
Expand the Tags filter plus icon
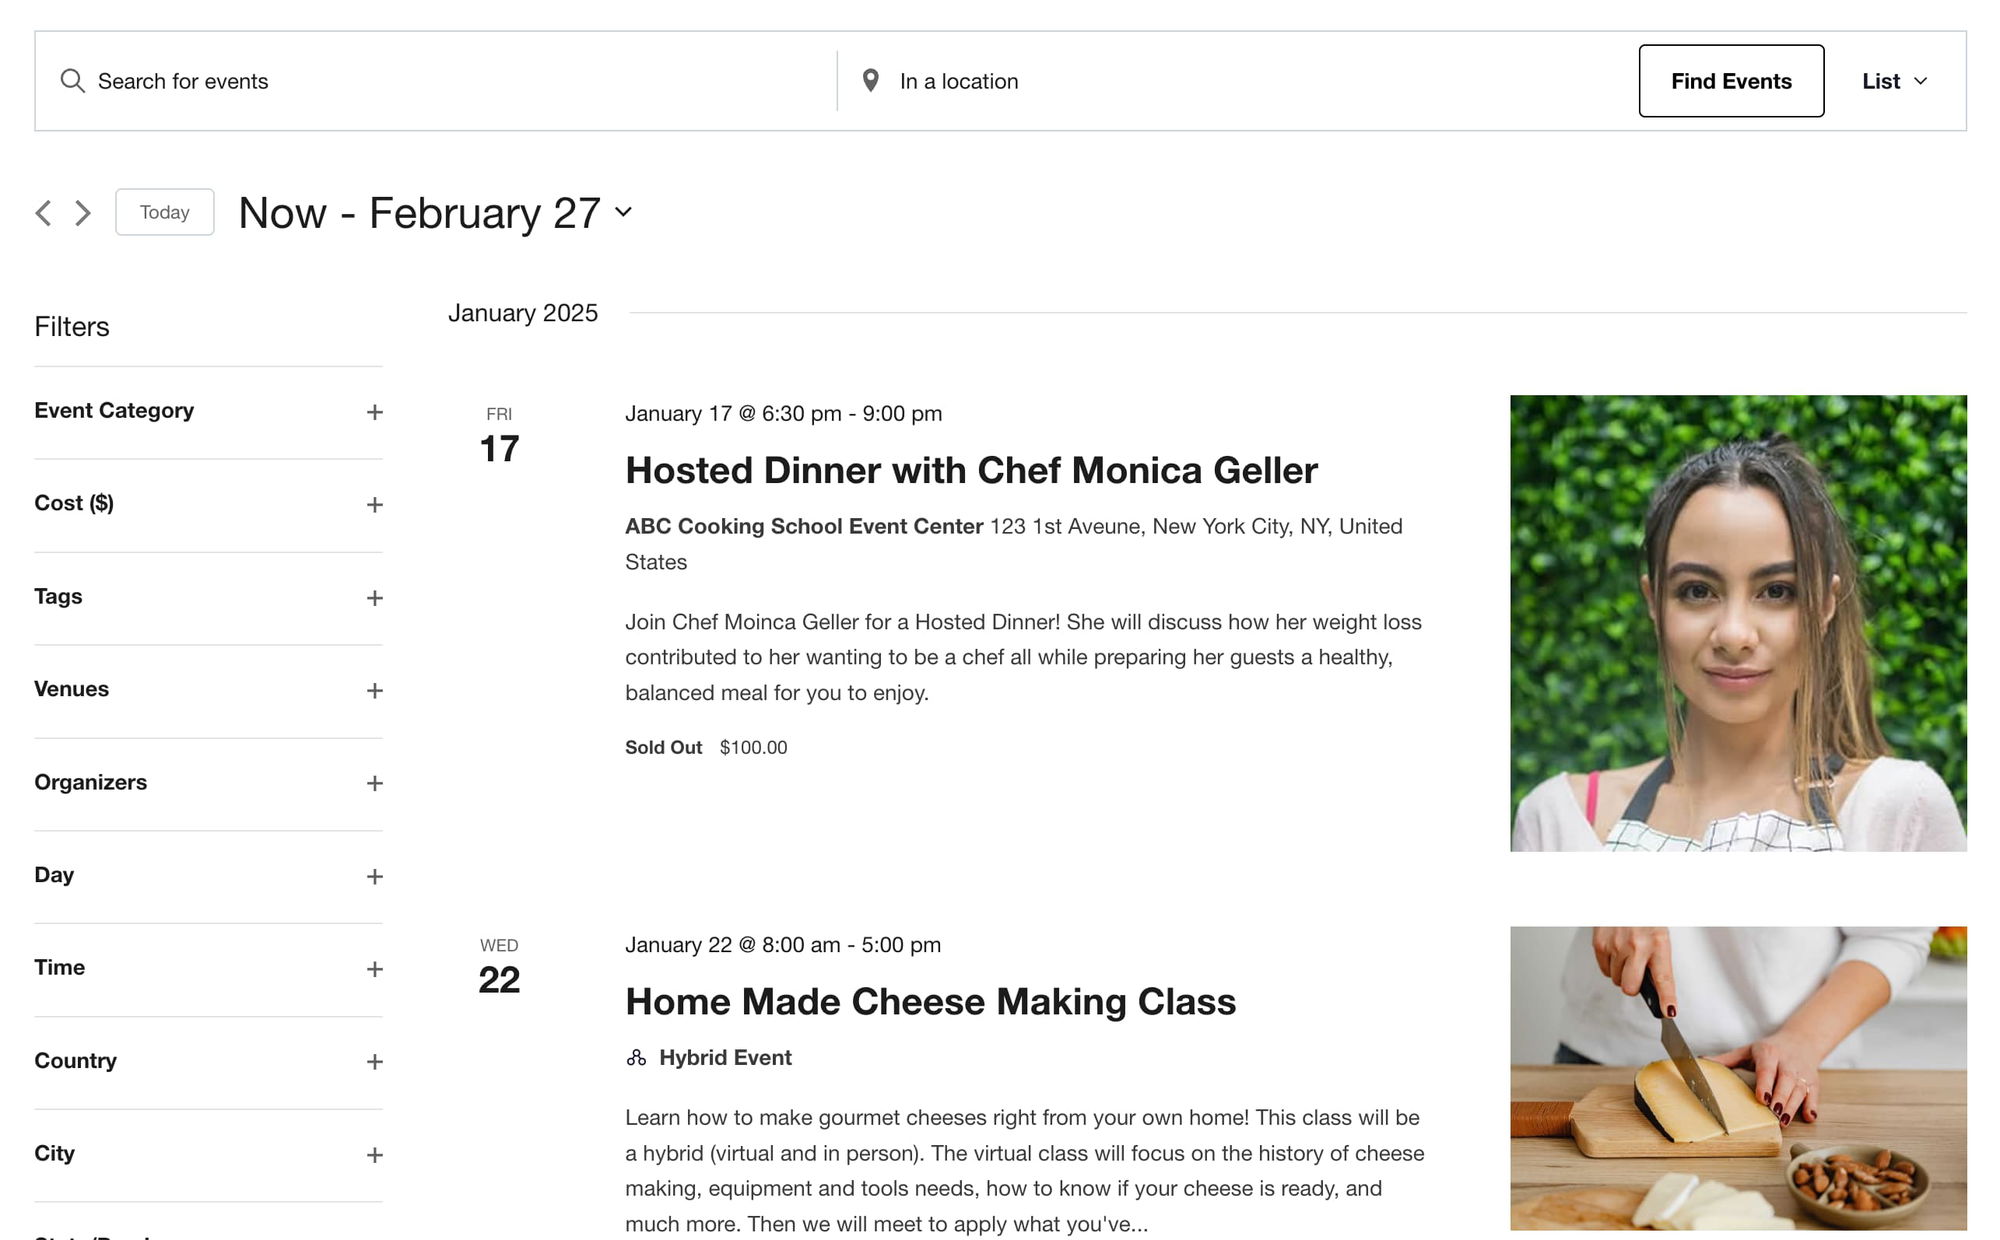pyautogui.click(x=375, y=598)
